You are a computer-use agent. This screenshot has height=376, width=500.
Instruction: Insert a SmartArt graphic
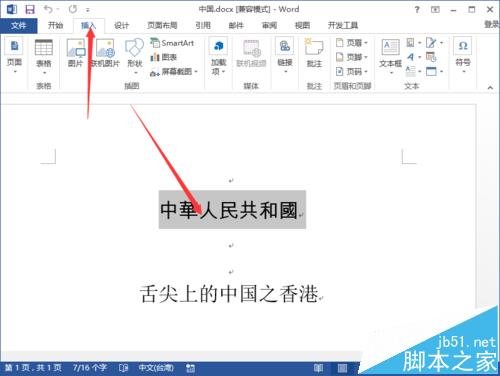(x=172, y=43)
